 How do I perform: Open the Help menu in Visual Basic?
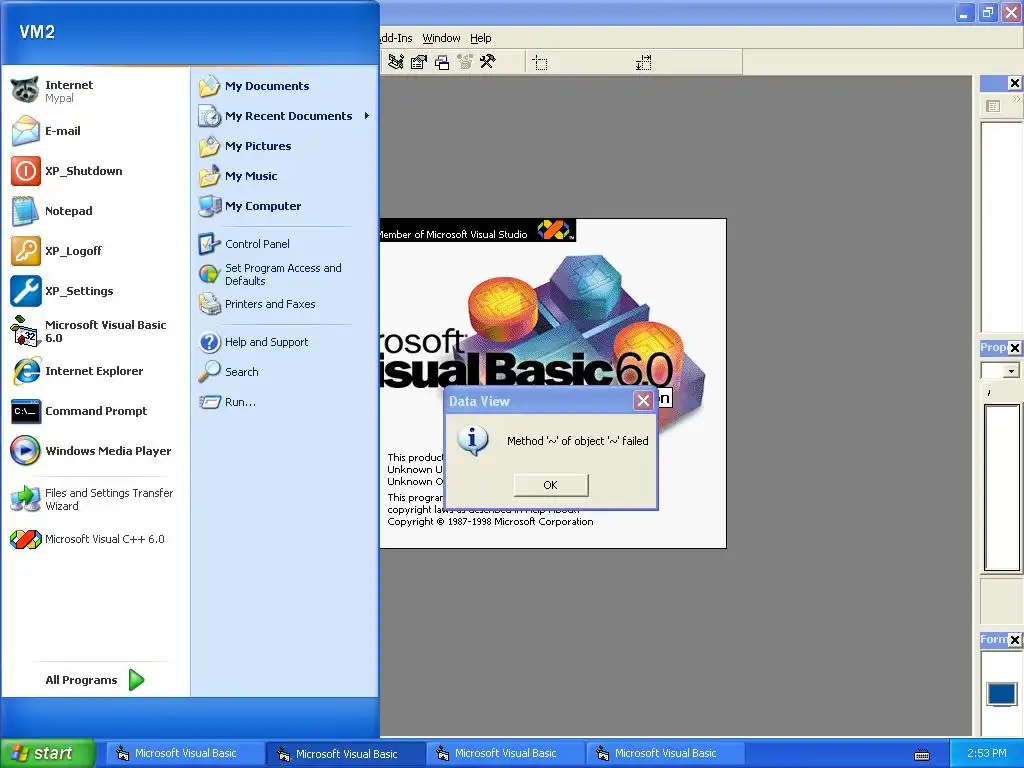(481, 38)
